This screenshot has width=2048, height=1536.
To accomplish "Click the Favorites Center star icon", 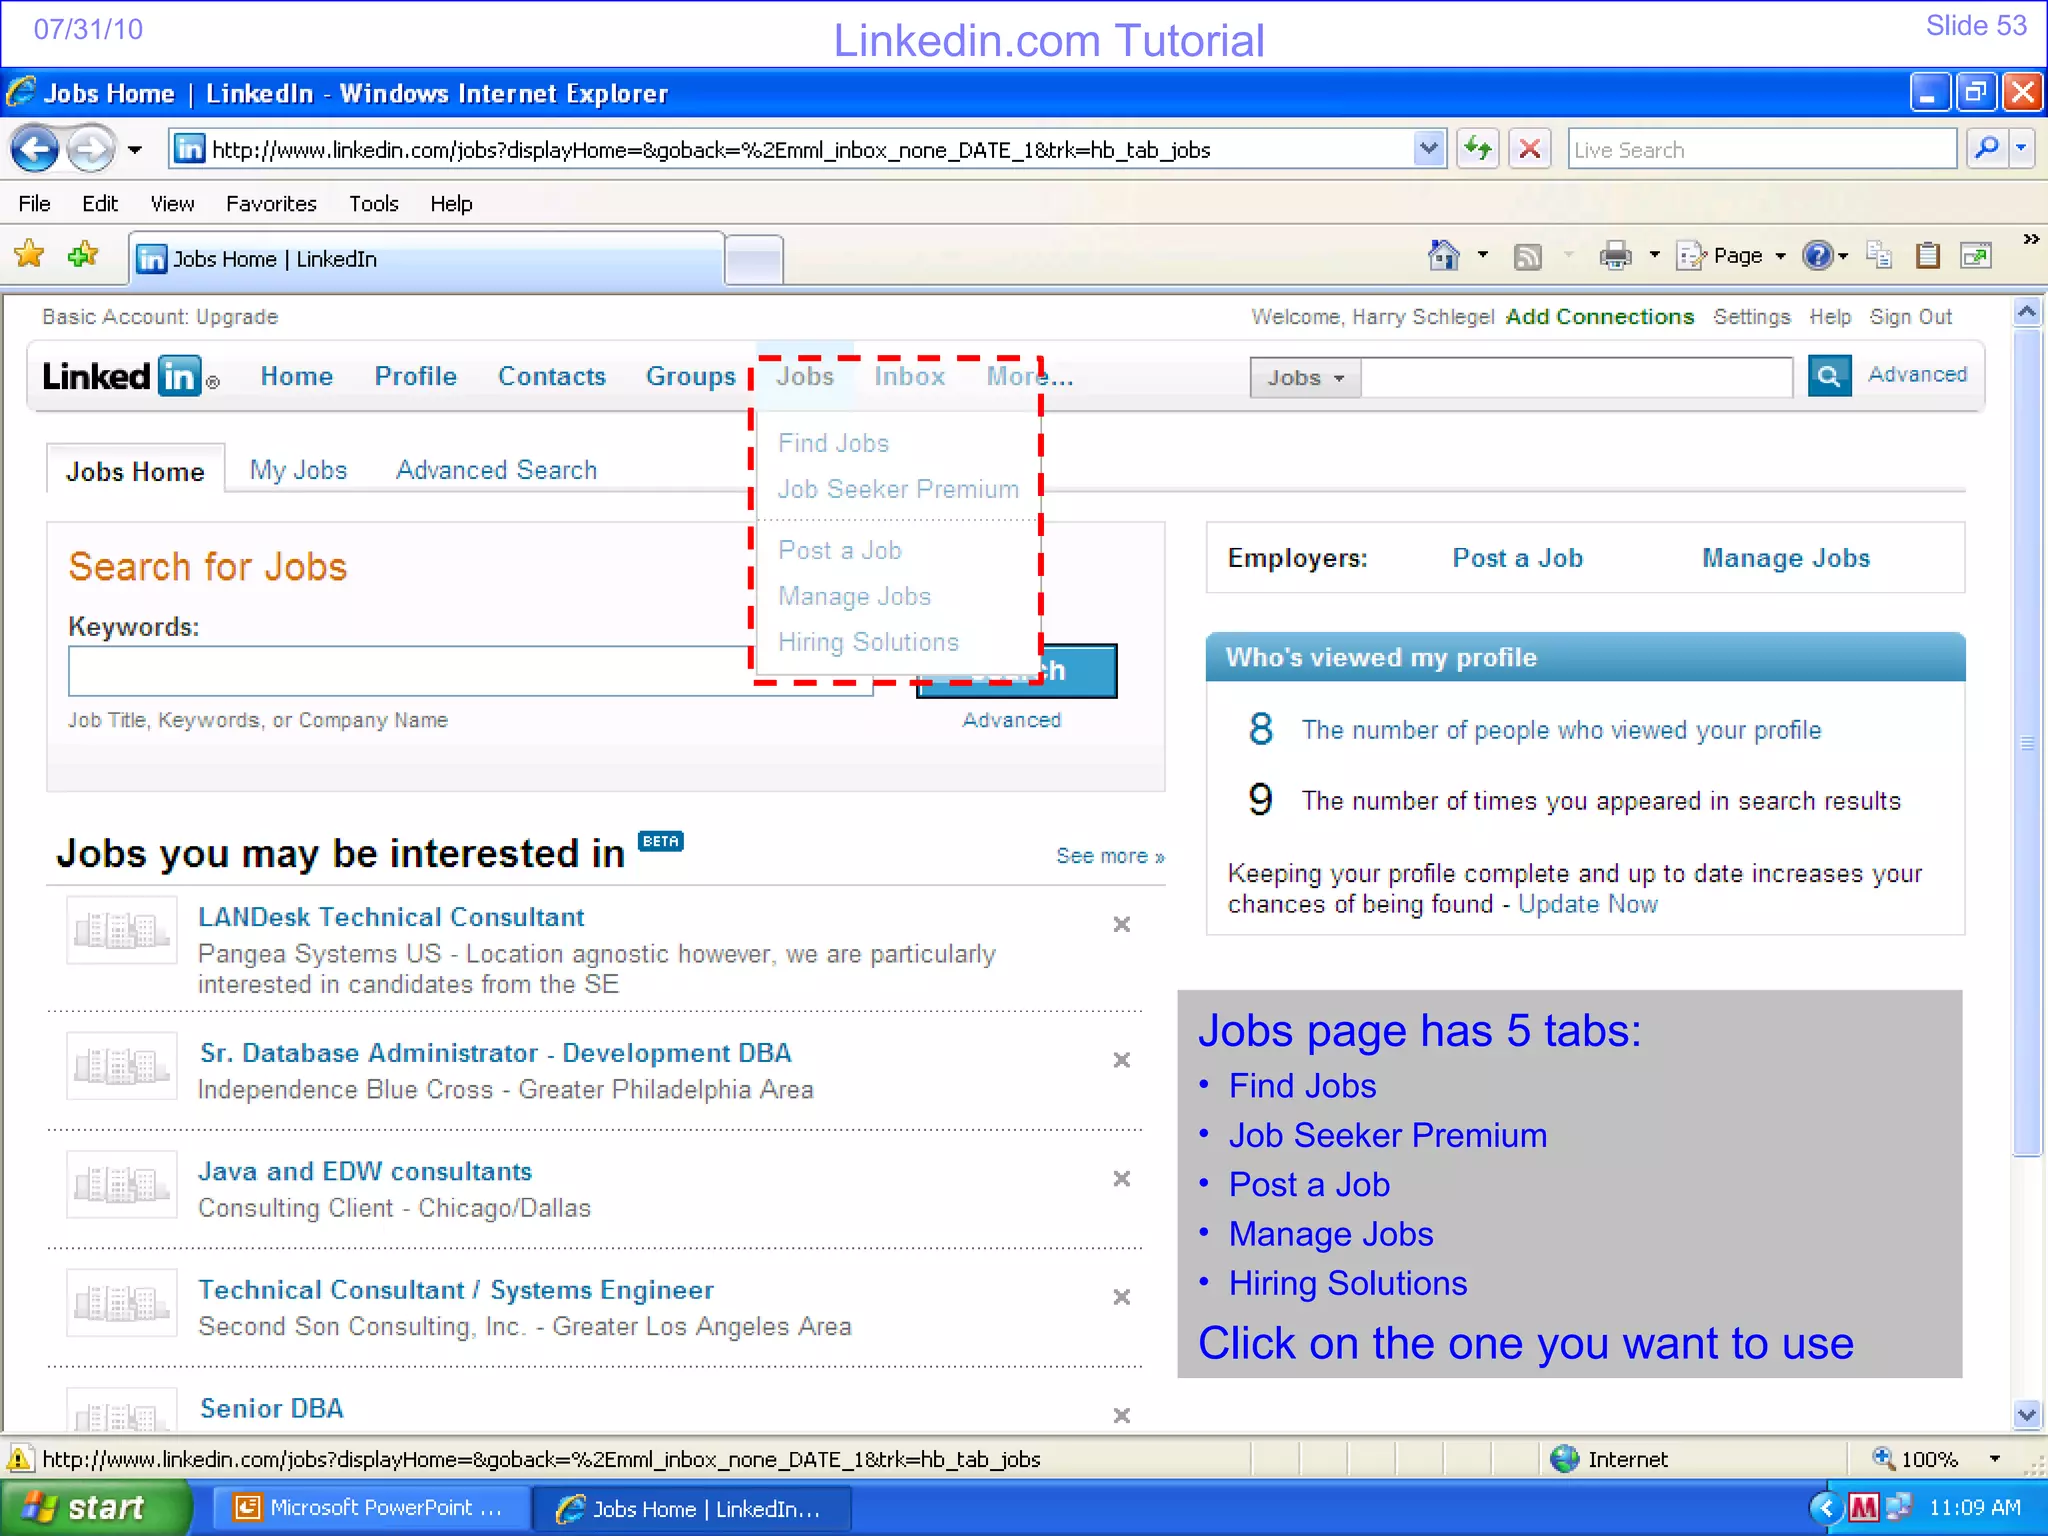I will pyautogui.click(x=29, y=256).
